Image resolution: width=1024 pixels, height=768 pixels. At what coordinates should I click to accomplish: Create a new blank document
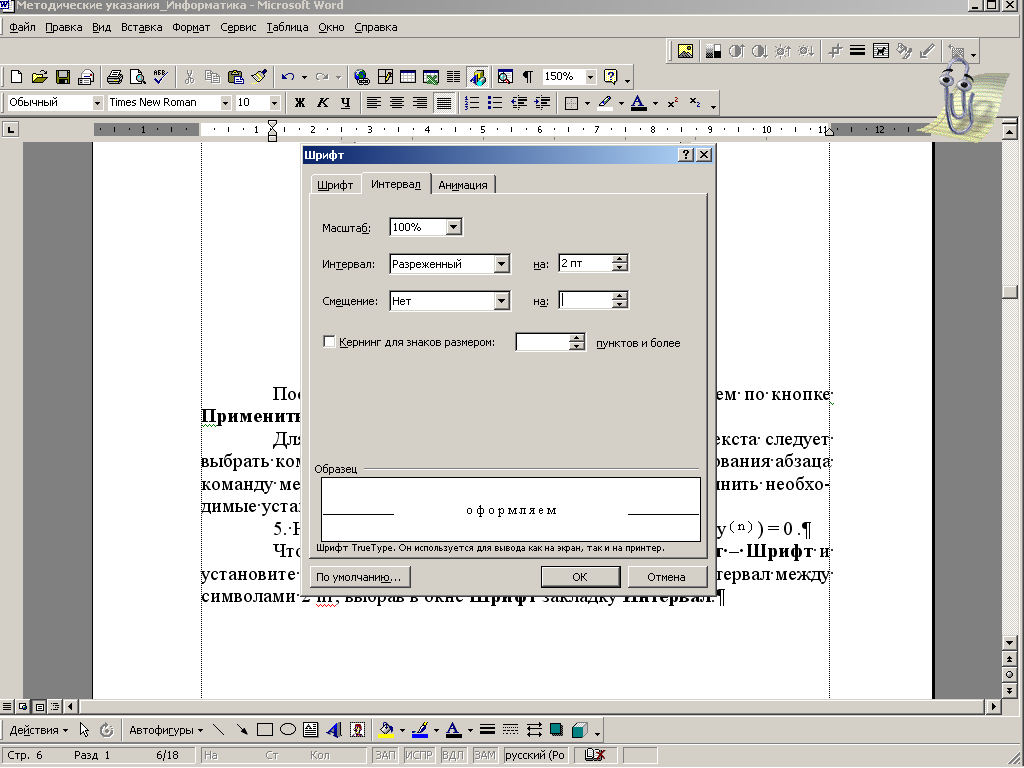pyautogui.click(x=17, y=77)
